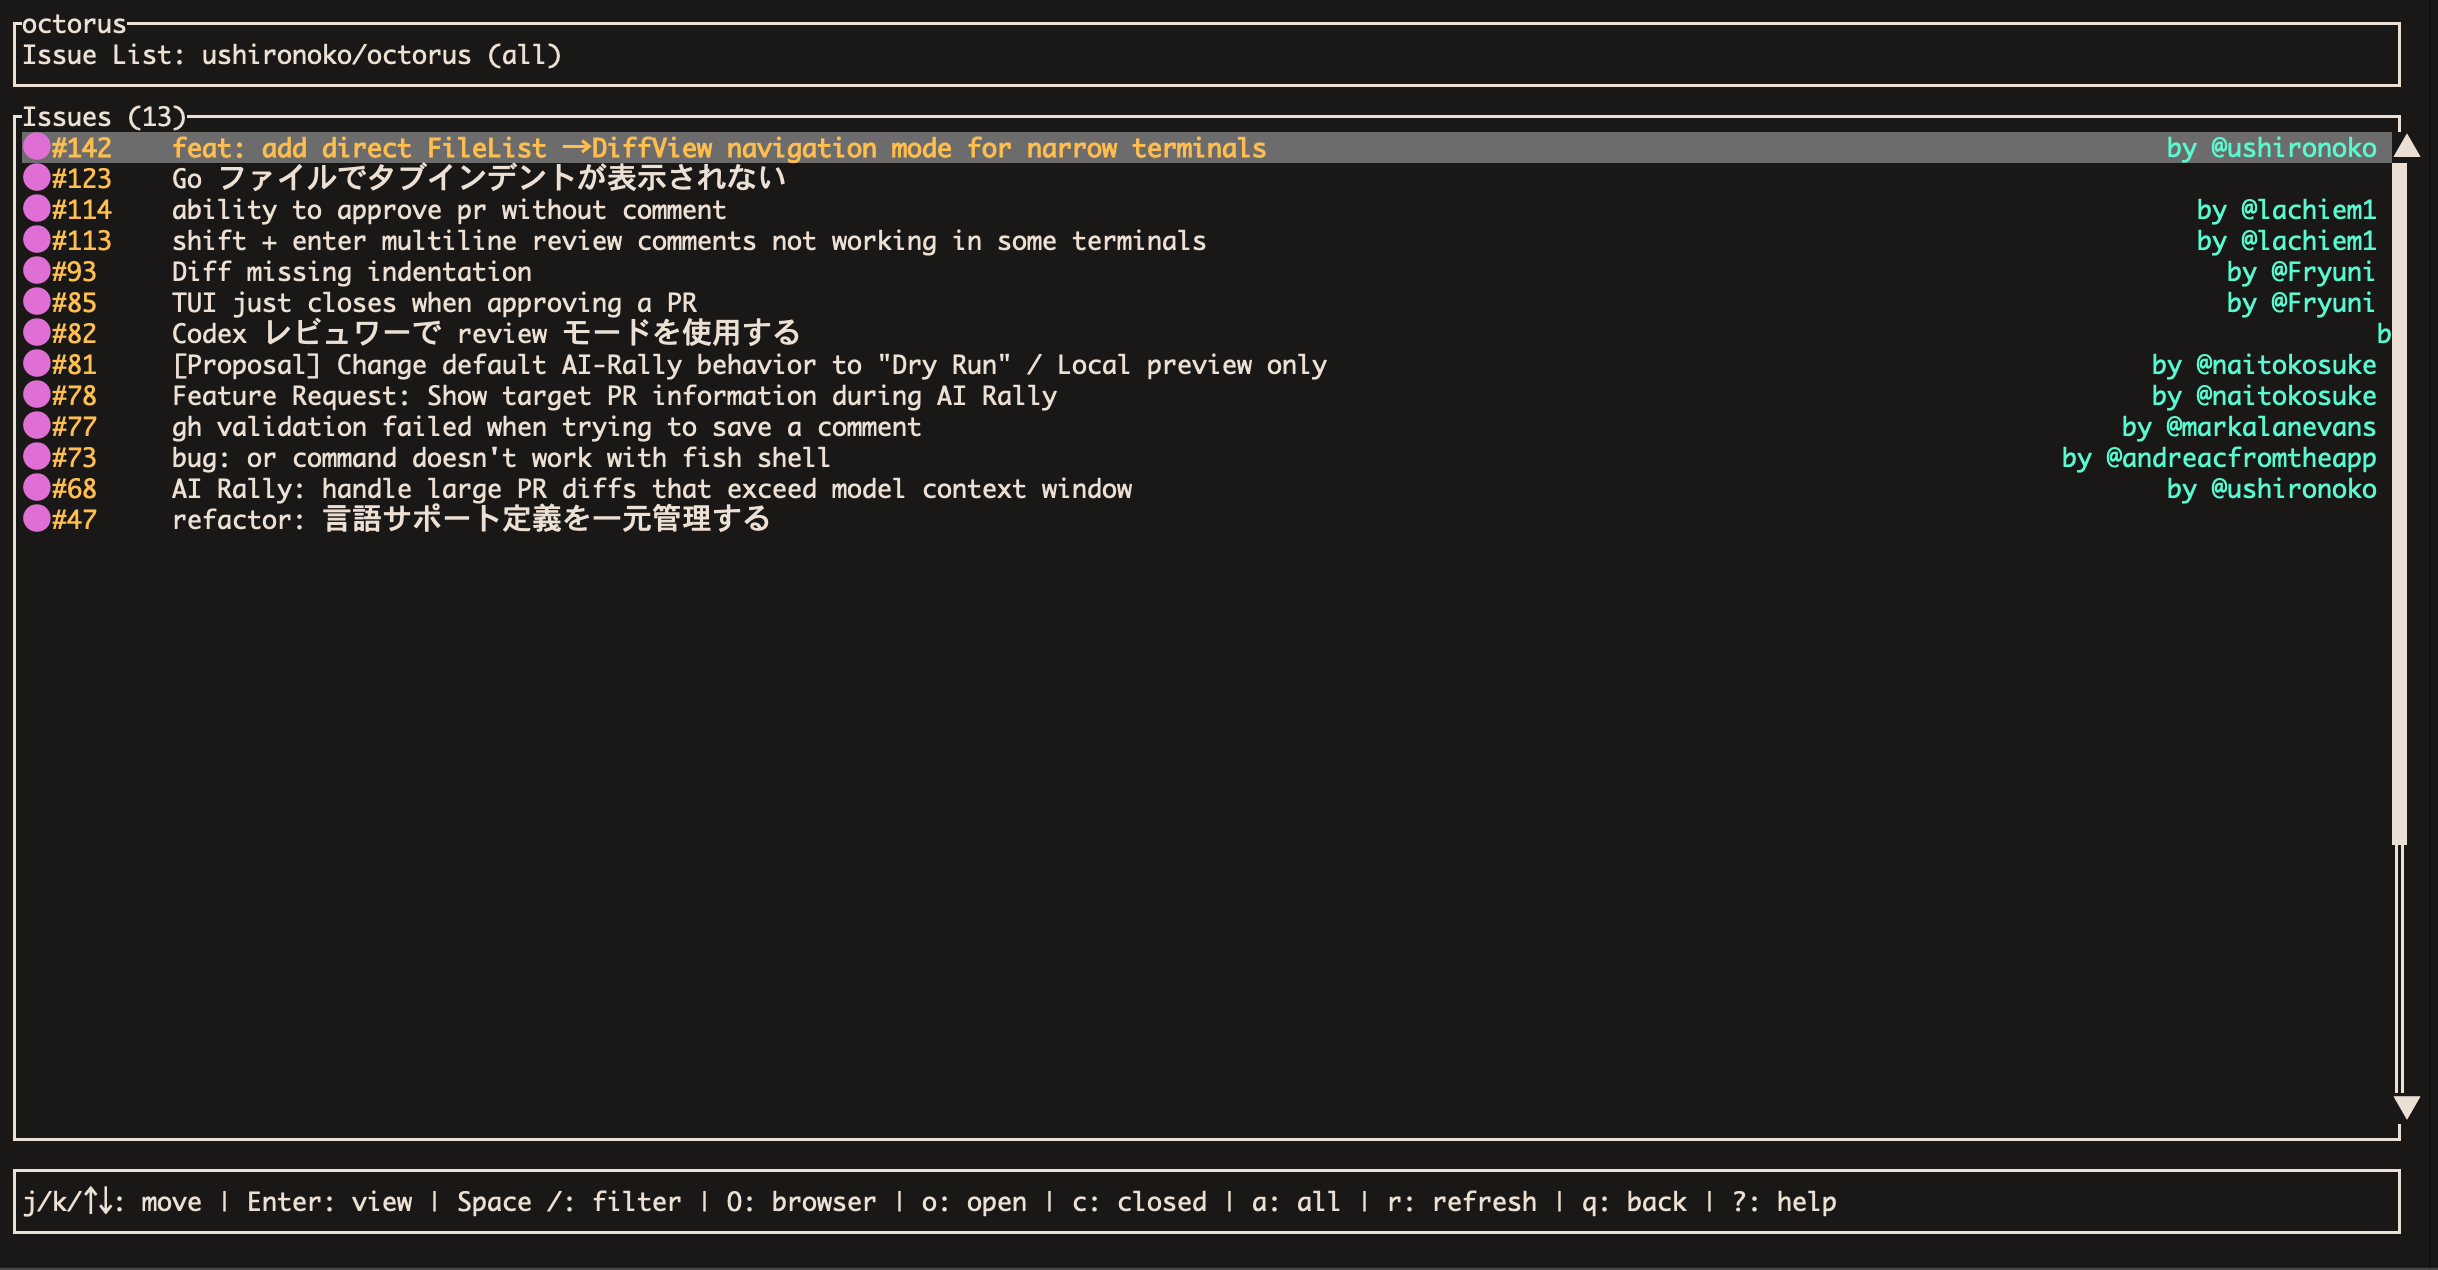Screen dimensions: 2438x1270
Task: Click 'c: closed' filter hint
Action: 1139,1201
